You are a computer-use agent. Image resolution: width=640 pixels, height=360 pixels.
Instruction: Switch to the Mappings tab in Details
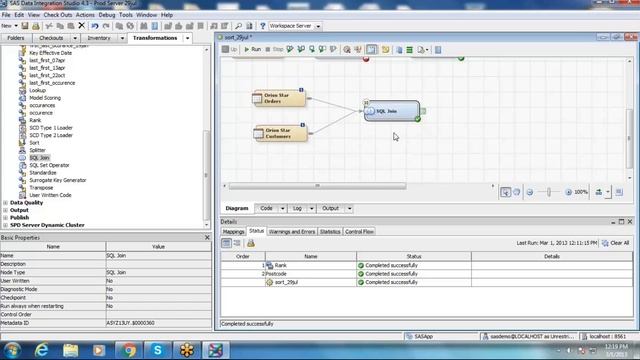(233, 231)
